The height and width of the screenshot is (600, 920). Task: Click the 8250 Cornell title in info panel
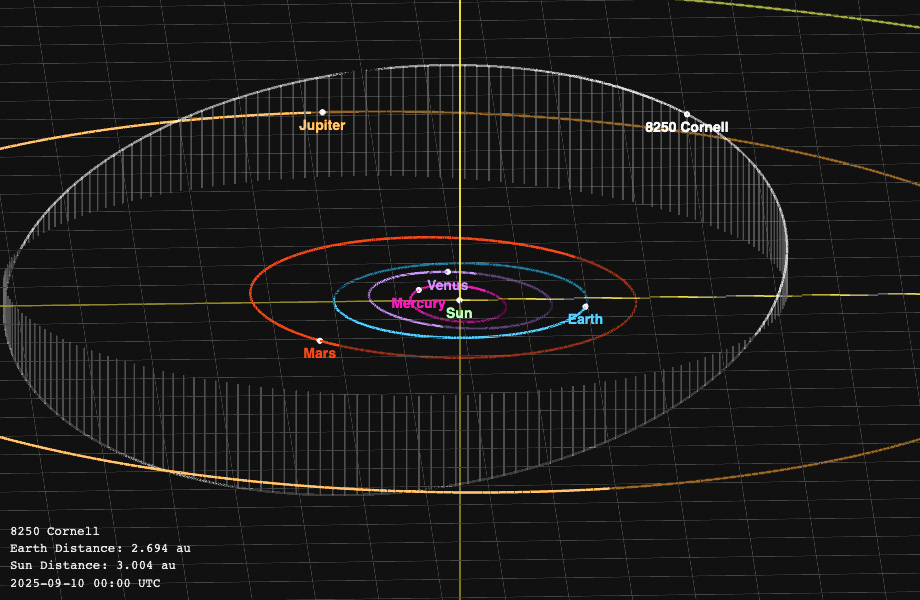(55, 532)
